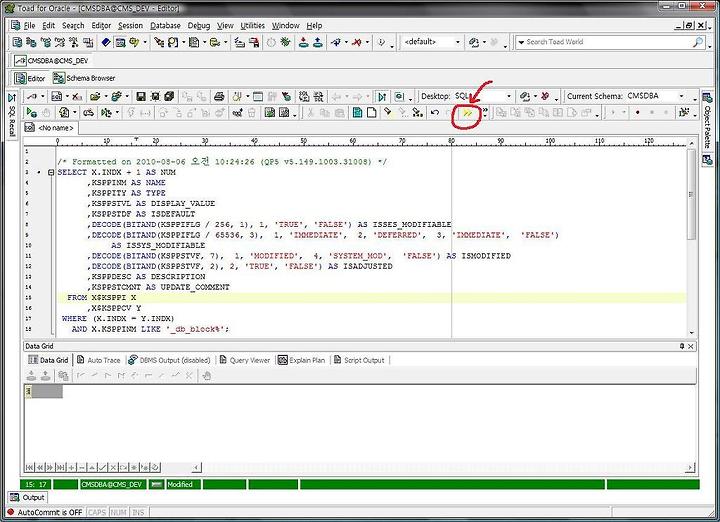The width and height of the screenshot is (720, 522).
Task: Open the SQL Recall side panel
Action: point(12,115)
